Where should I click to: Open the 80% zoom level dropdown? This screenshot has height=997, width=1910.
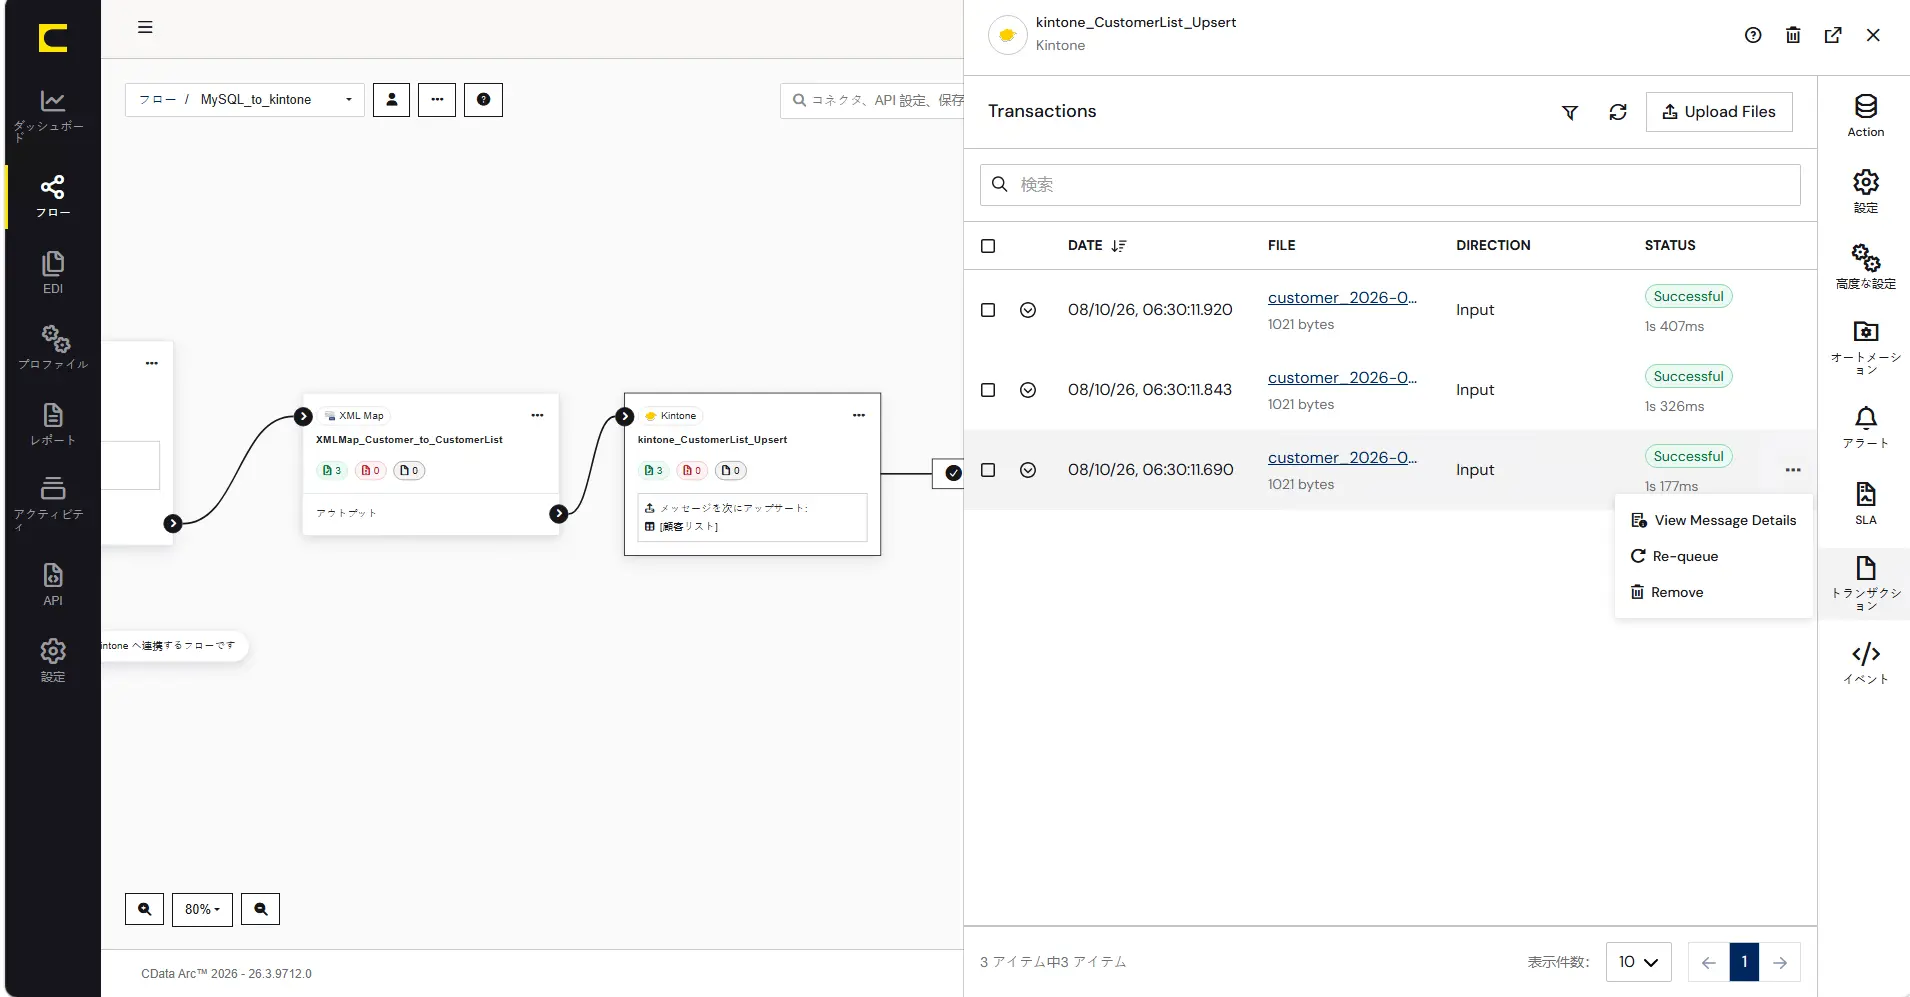coord(202,909)
